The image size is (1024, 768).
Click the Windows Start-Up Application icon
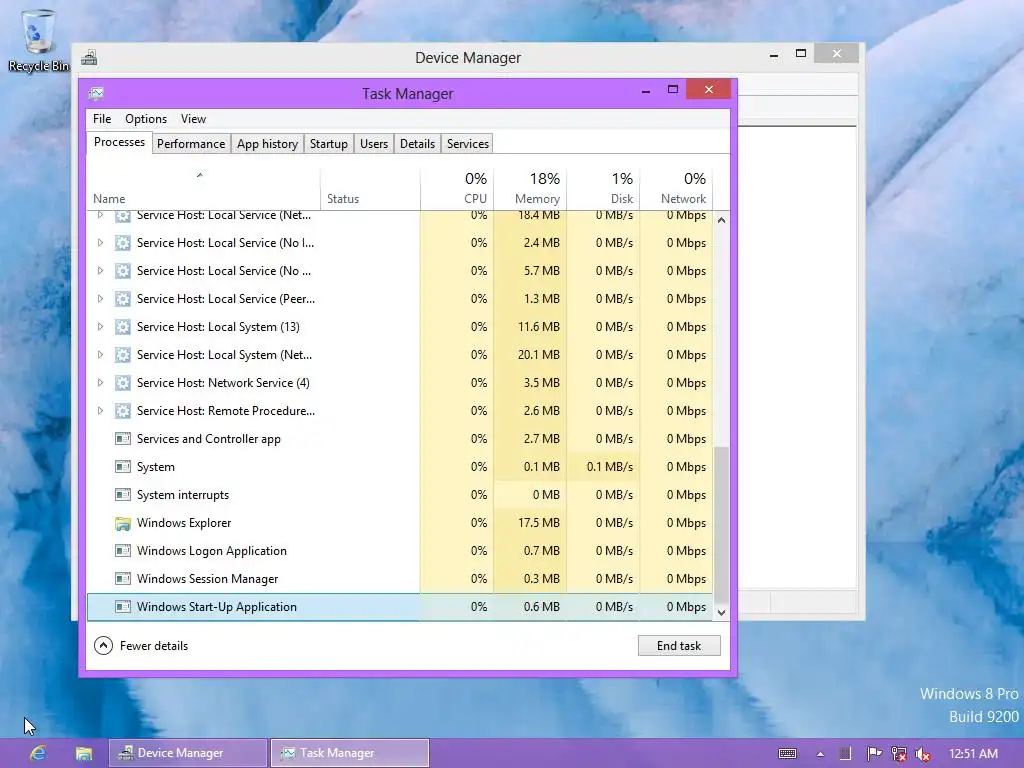point(122,607)
